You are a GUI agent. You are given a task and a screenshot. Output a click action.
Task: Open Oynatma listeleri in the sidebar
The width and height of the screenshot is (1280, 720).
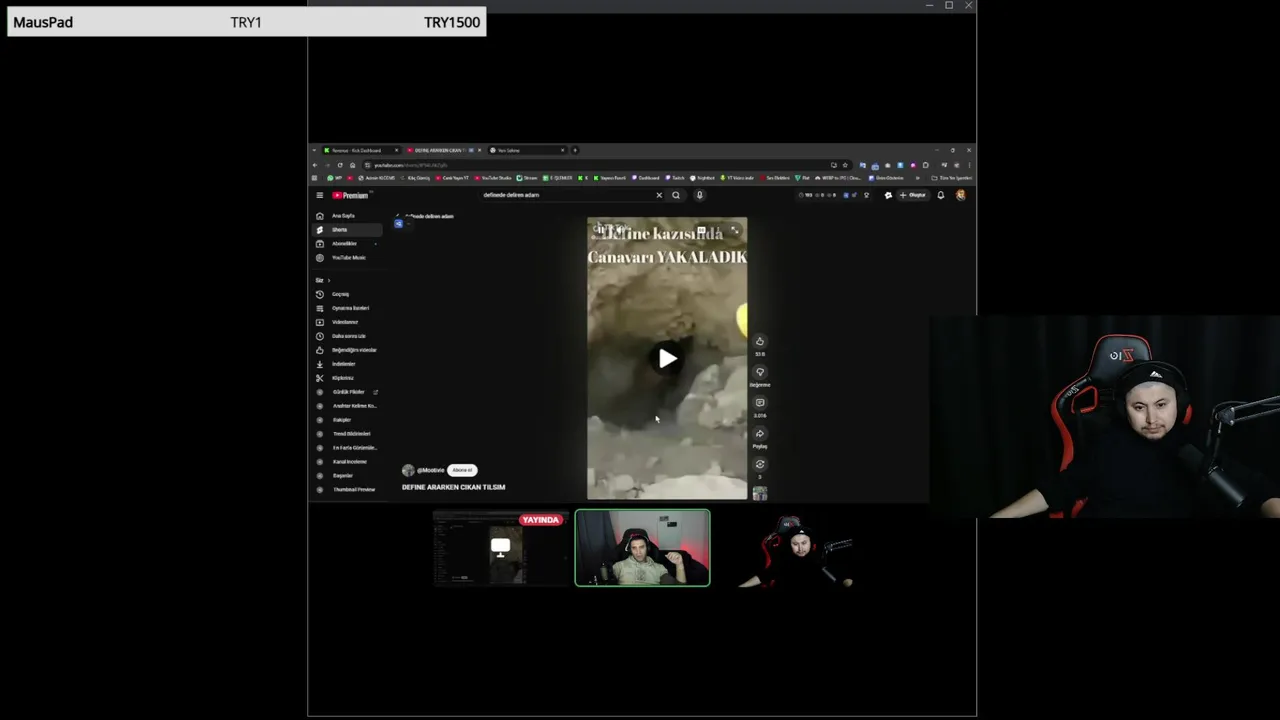click(347, 308)
